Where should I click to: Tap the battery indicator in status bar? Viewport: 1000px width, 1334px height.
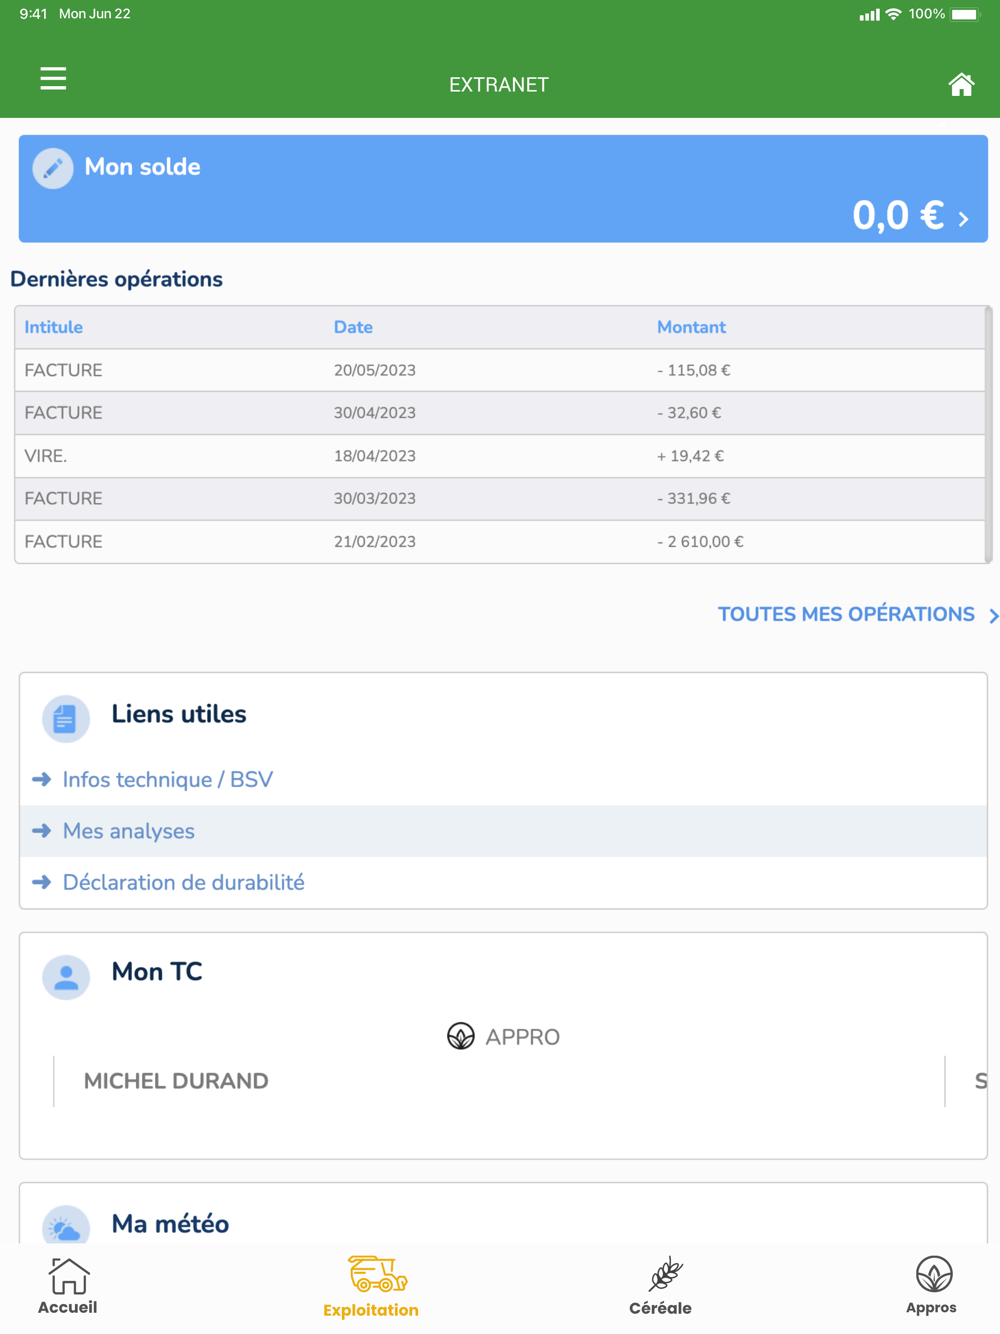(967, 14)
